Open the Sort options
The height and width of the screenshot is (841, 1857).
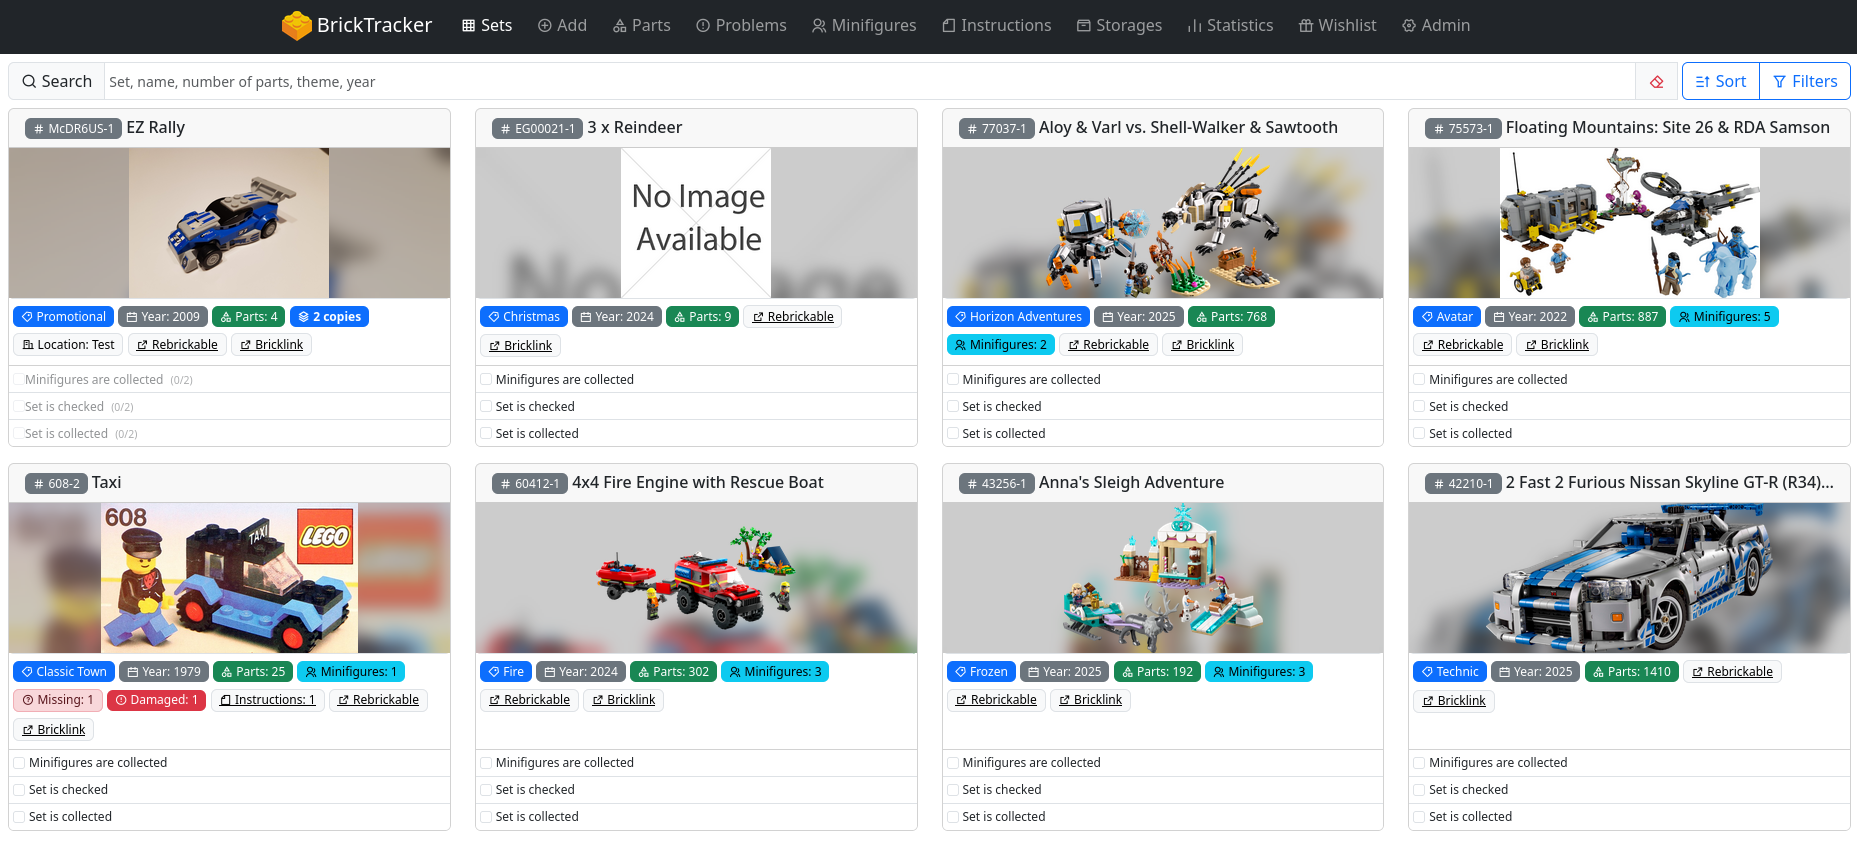(1720, 82)
